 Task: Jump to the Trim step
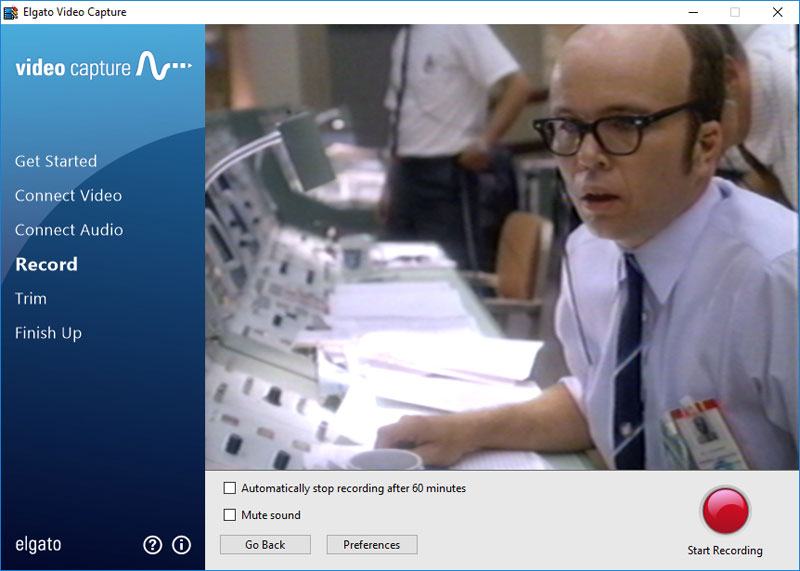tap(31, 299)
